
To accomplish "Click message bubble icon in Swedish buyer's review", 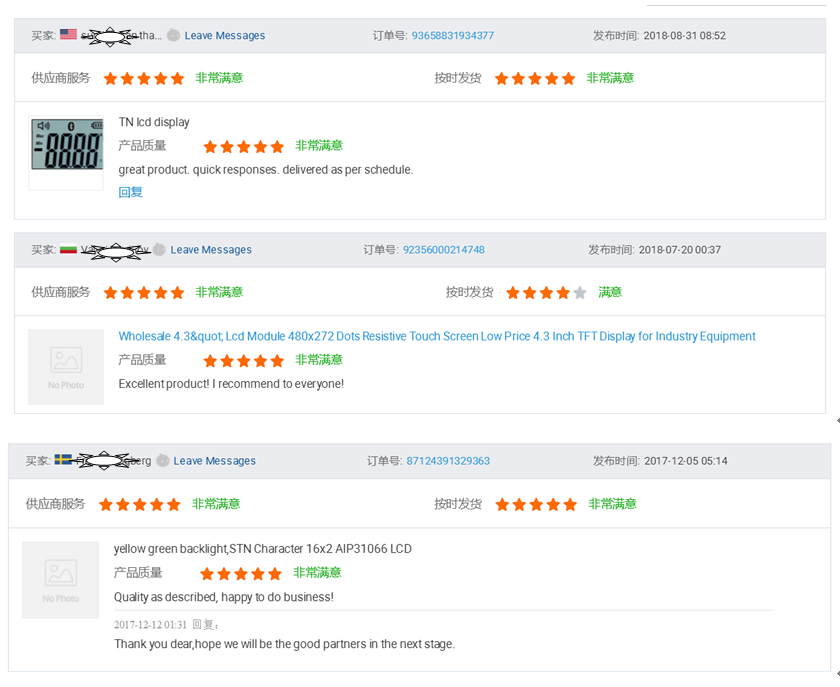I will (x=163, y=461).
